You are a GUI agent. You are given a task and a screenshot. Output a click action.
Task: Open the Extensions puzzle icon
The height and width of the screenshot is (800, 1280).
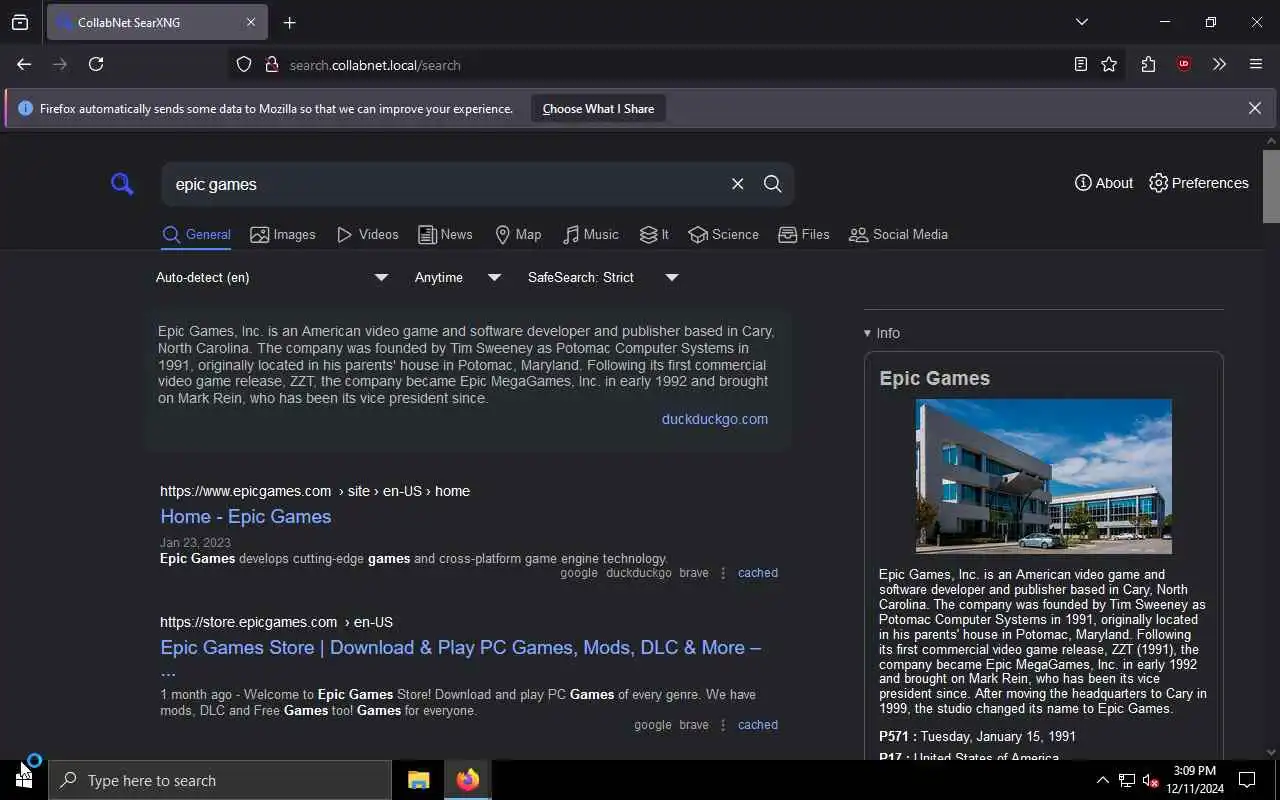pos(1148,64)
